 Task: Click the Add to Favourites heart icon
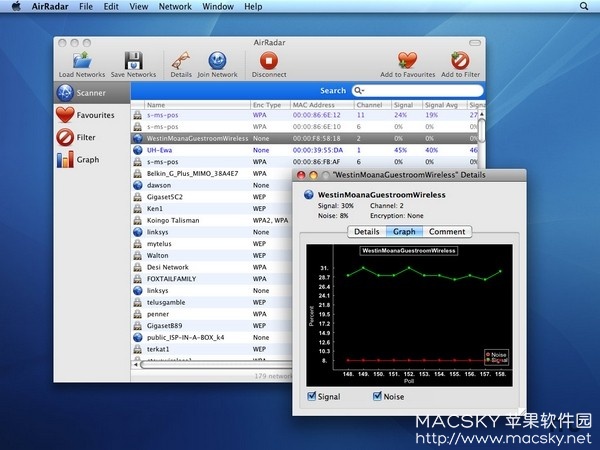[x=407, y=60]
